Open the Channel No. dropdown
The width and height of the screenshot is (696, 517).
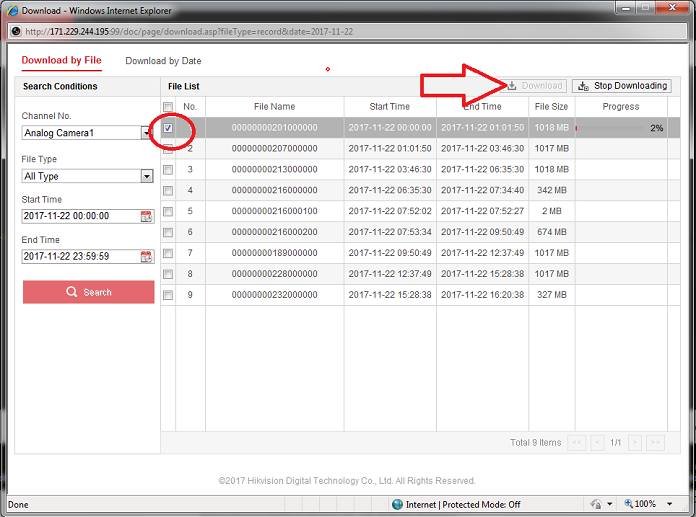coord(146,133)
